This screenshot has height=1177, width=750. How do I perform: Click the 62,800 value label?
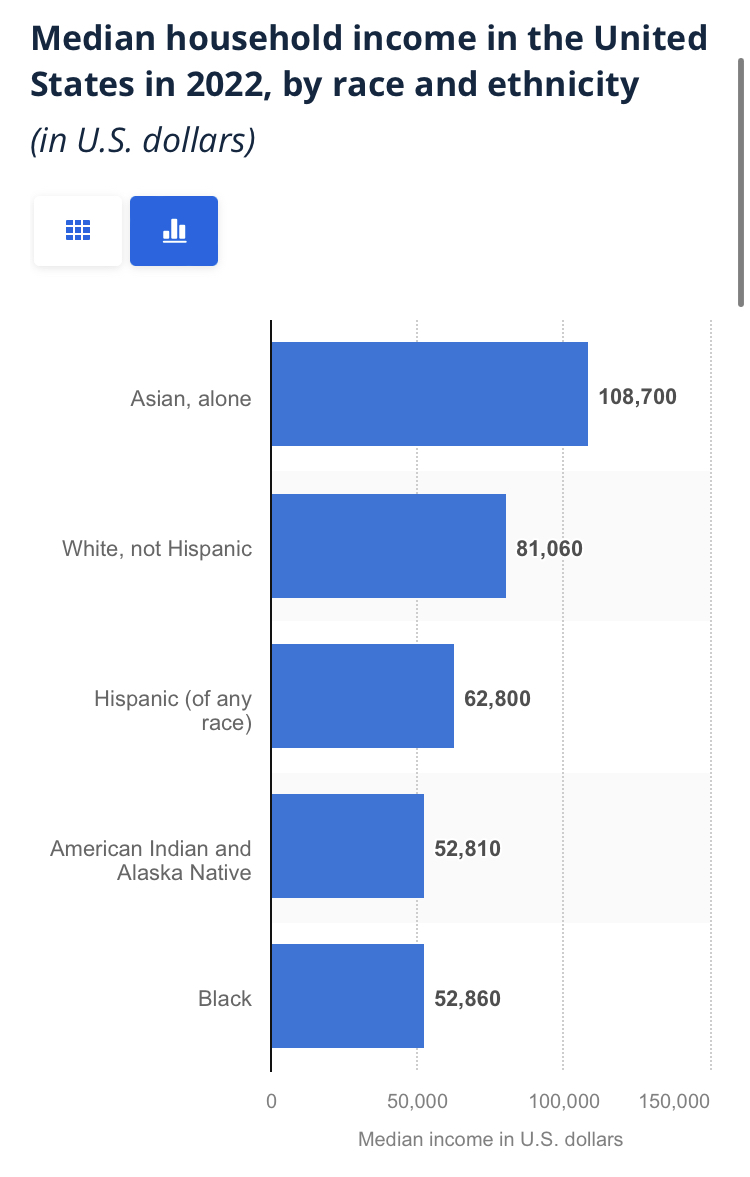click(x=497, y=698)
